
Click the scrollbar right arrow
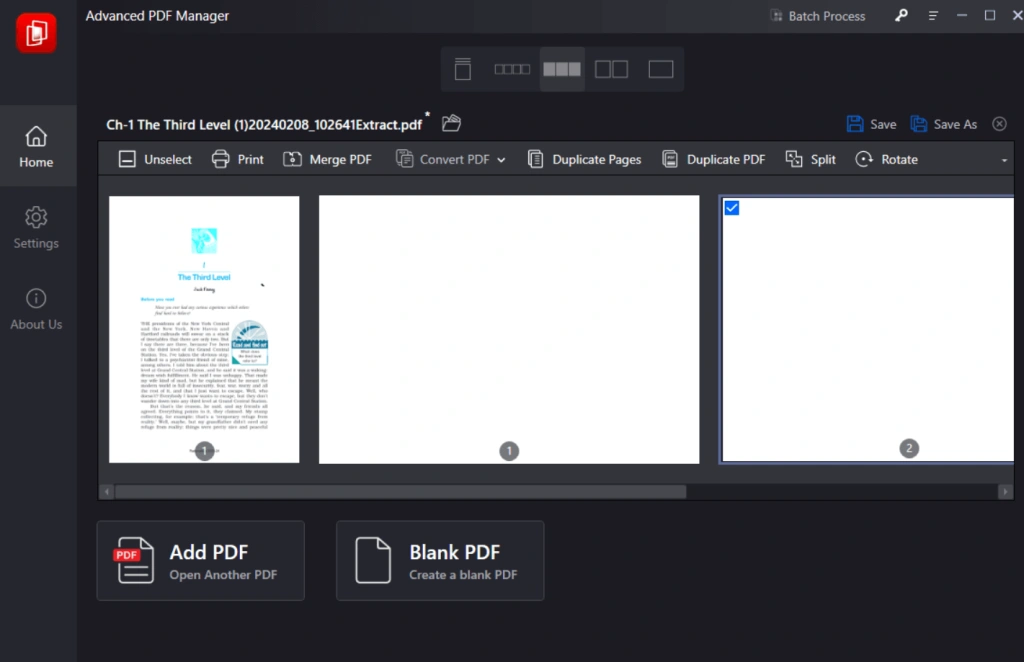point(1005,492)
